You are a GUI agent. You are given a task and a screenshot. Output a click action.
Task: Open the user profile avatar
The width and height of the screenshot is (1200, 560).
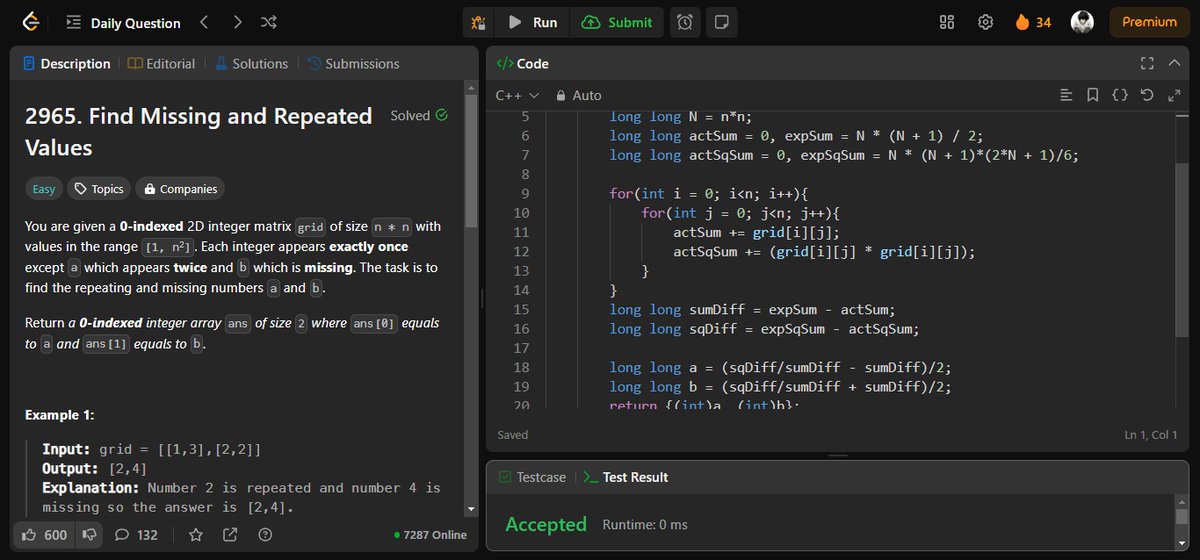coord(1082,22)
